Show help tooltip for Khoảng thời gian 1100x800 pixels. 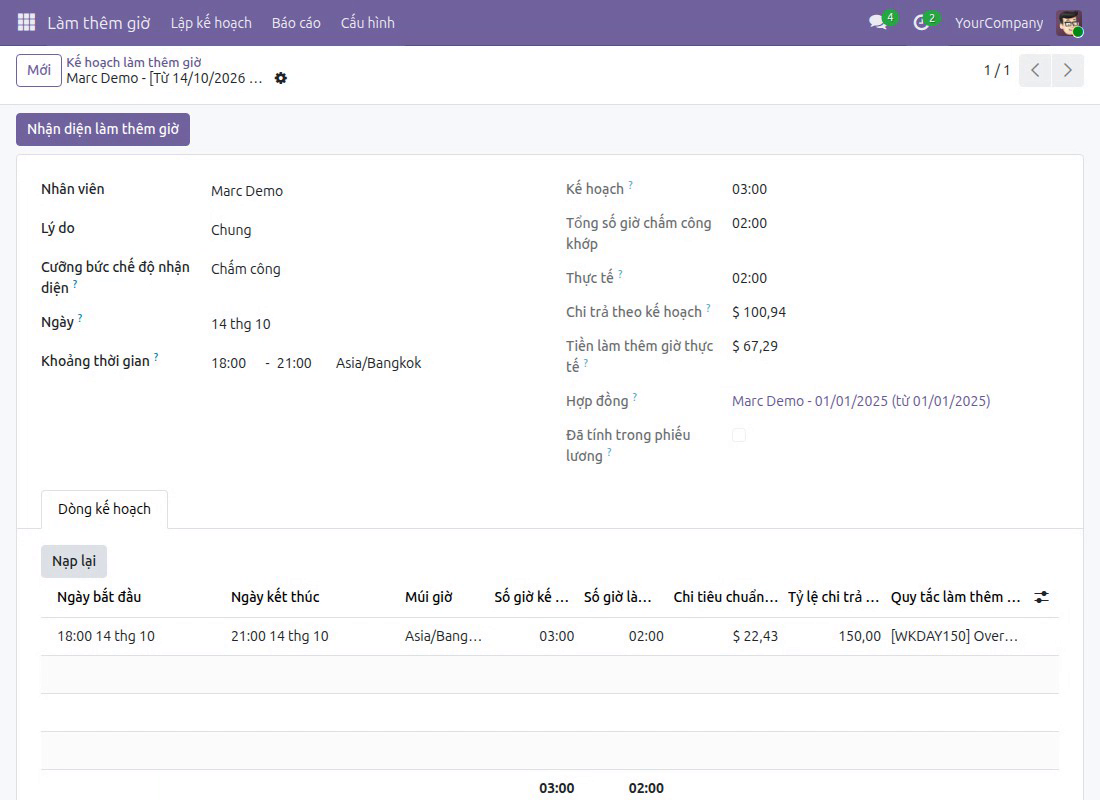tap(156, 358)
